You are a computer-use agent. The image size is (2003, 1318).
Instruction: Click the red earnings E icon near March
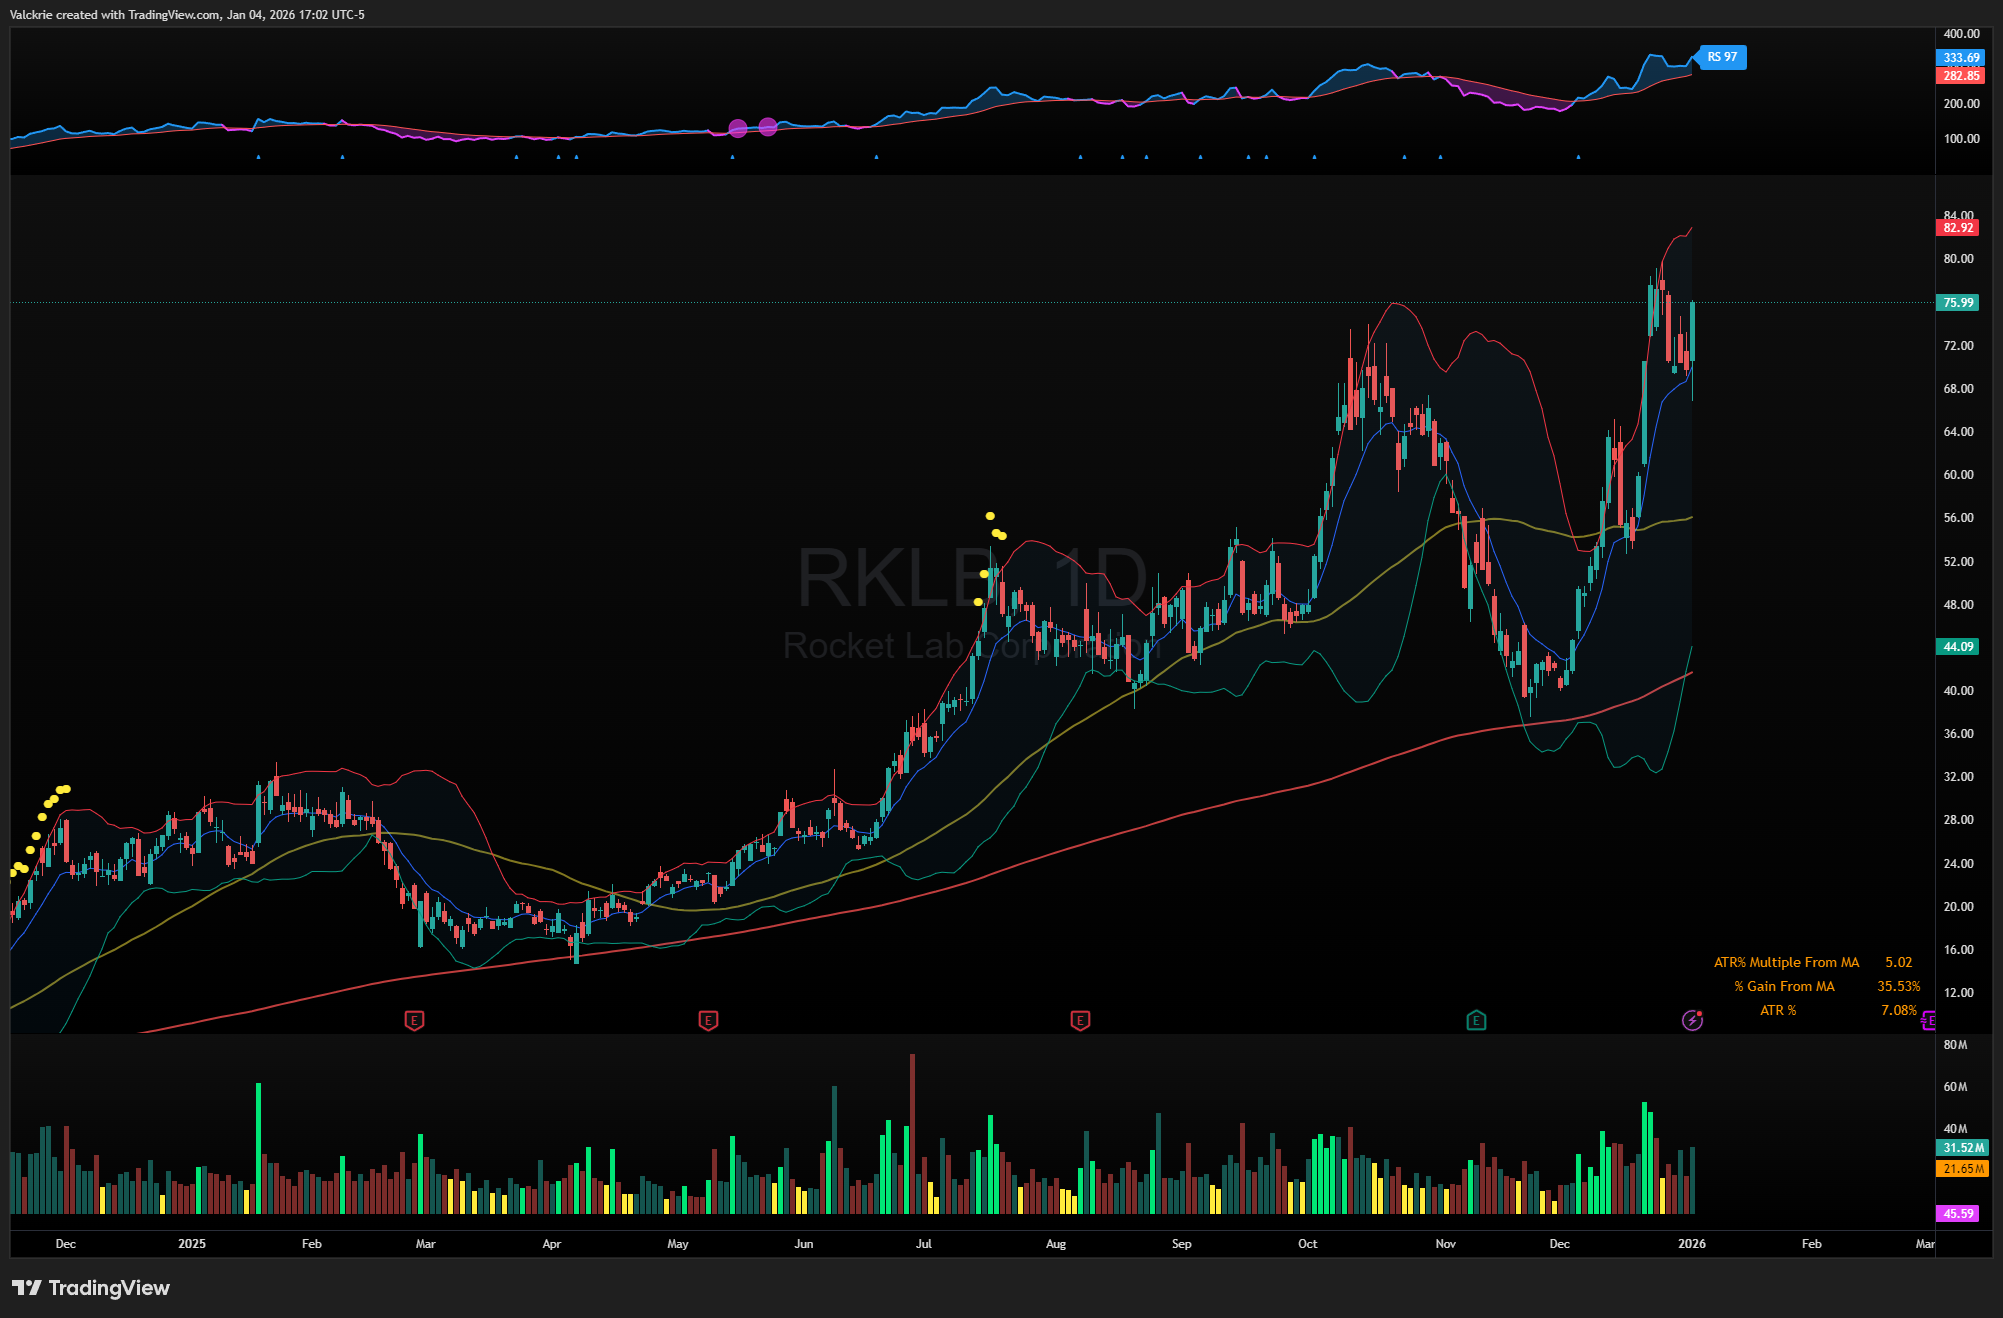tap(414, 1020)
